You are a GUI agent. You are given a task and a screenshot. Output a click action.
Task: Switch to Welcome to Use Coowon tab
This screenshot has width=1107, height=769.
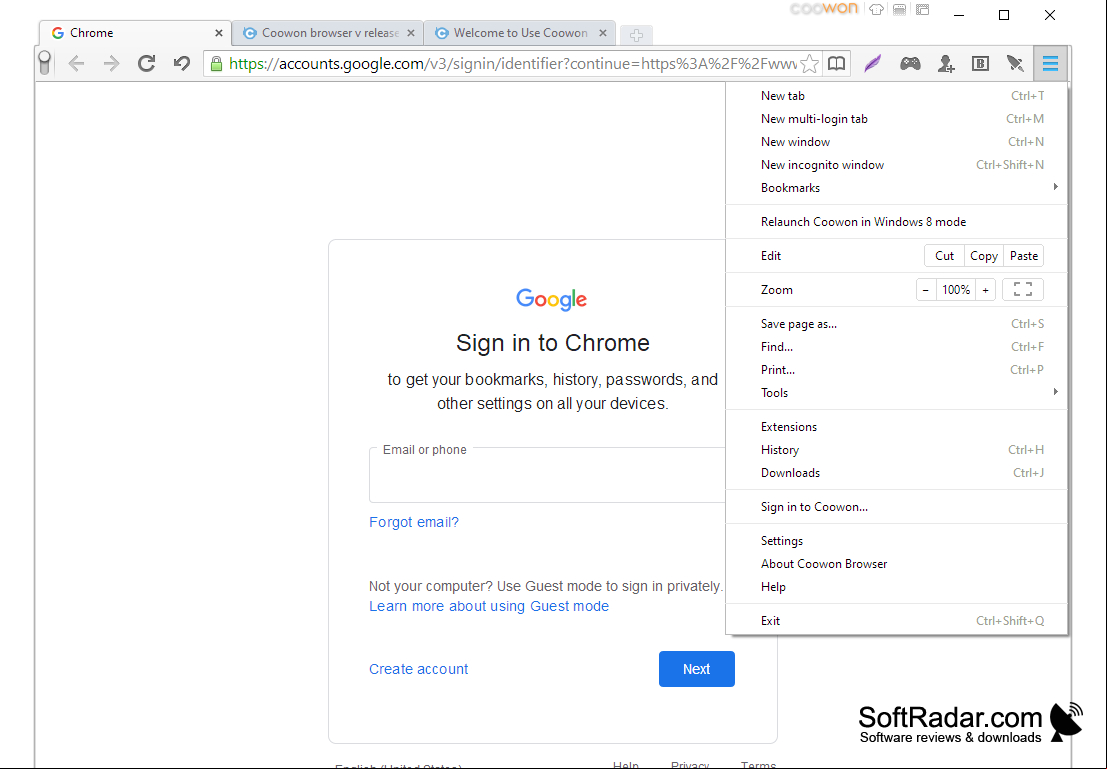pos(520,33)
